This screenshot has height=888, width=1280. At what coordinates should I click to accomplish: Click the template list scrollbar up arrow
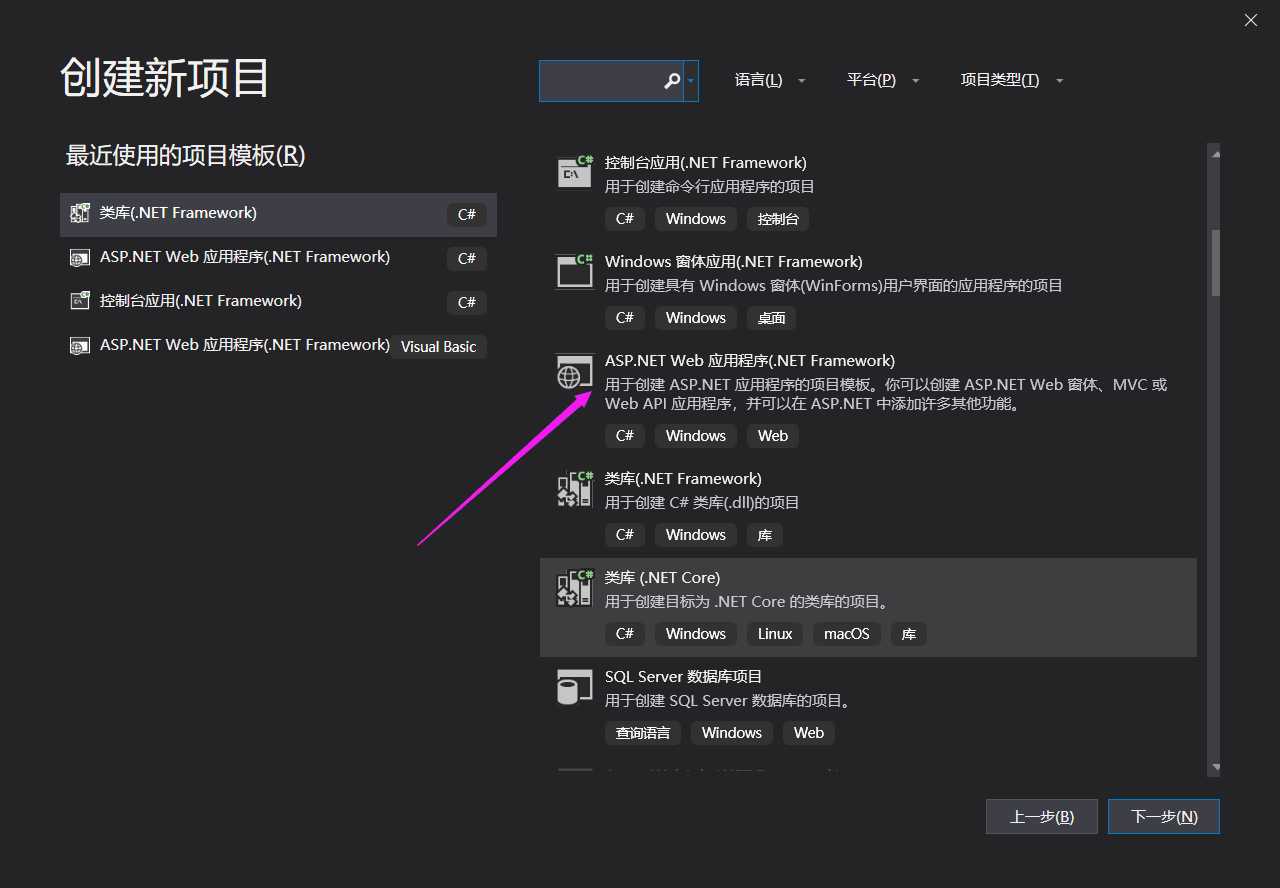(1215, 154)
